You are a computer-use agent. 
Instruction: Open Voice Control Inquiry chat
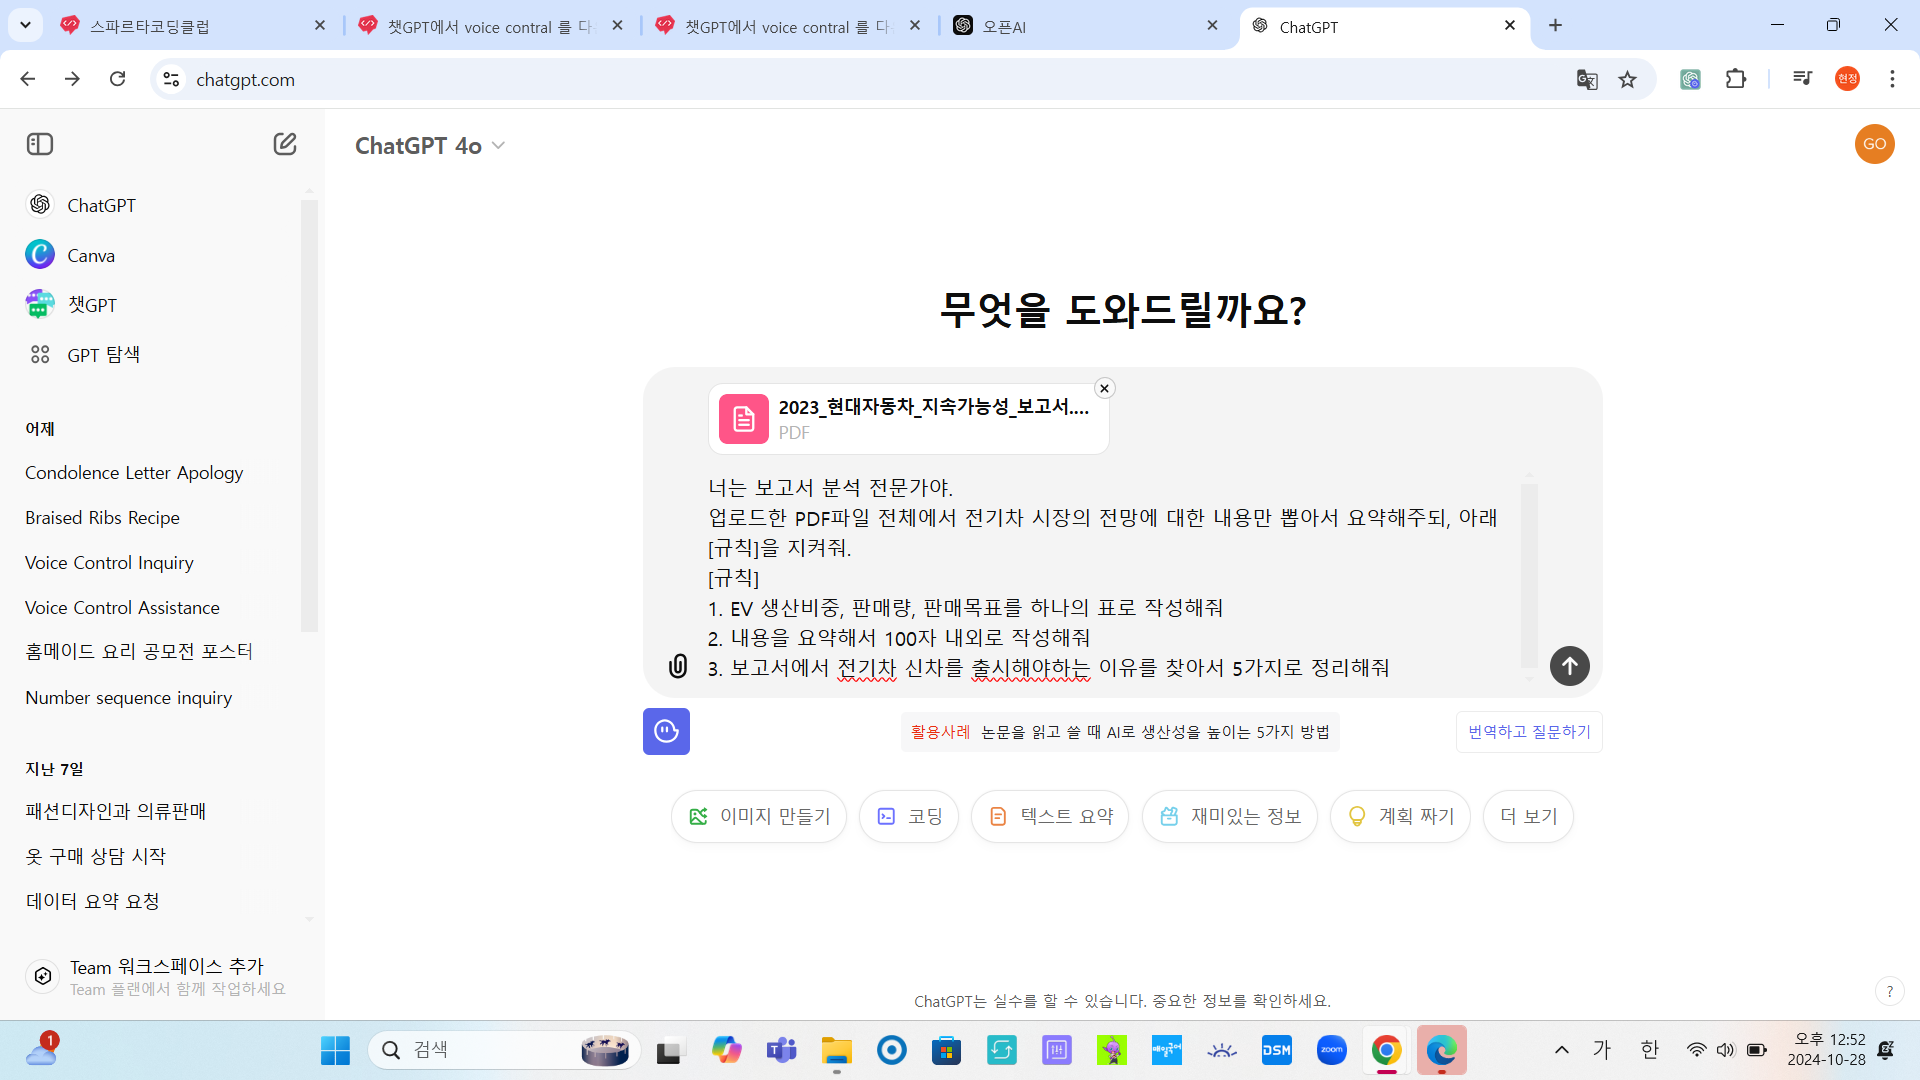coord(109,563)
